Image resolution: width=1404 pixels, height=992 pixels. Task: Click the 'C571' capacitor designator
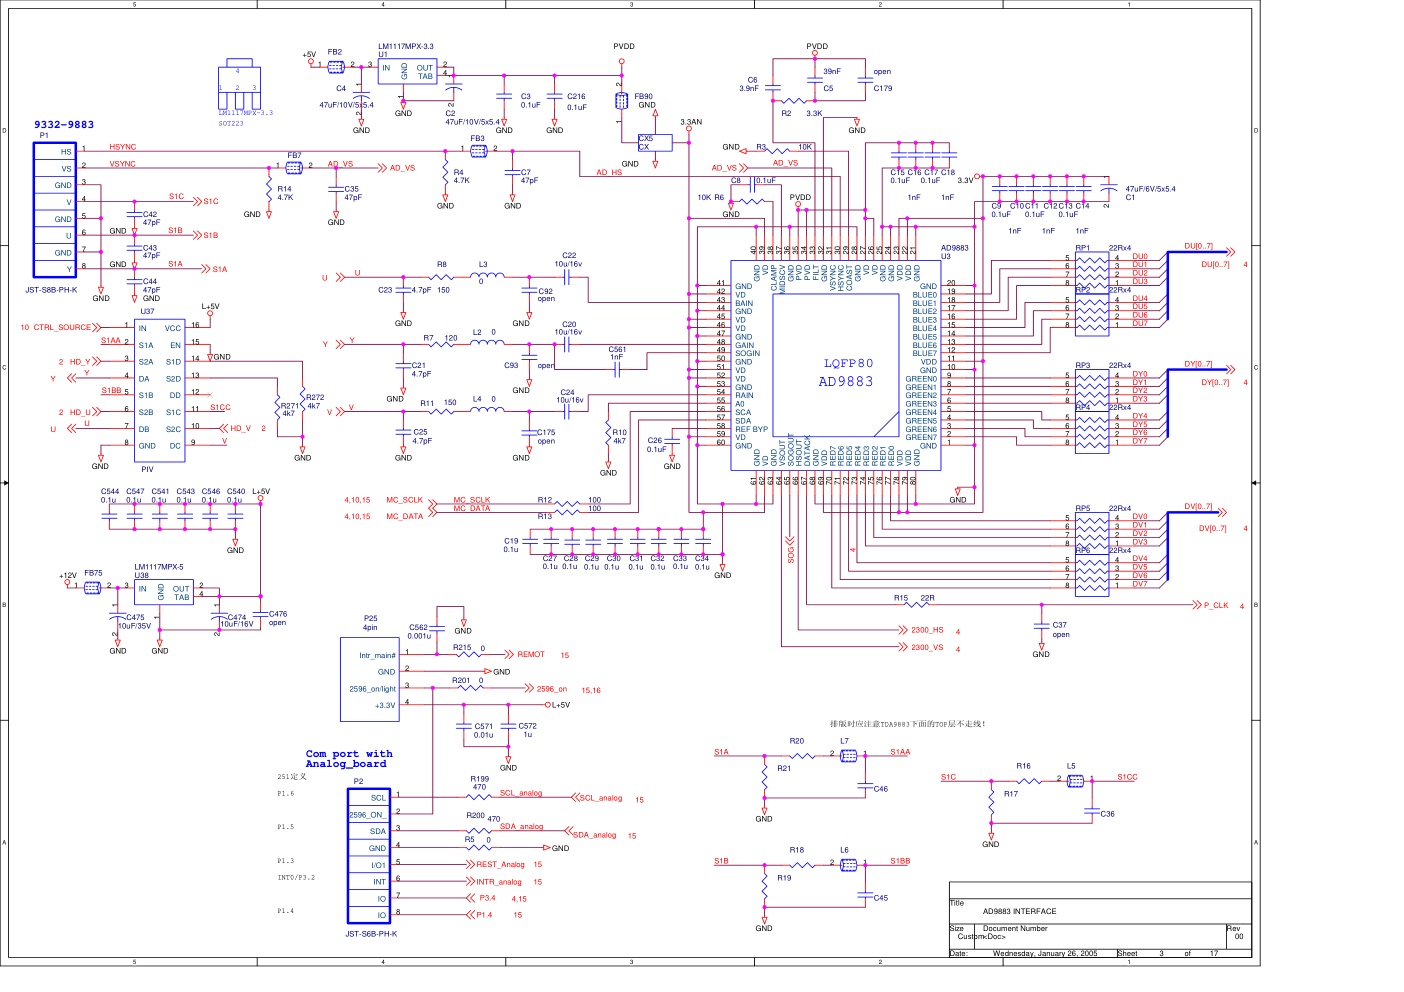483,727
